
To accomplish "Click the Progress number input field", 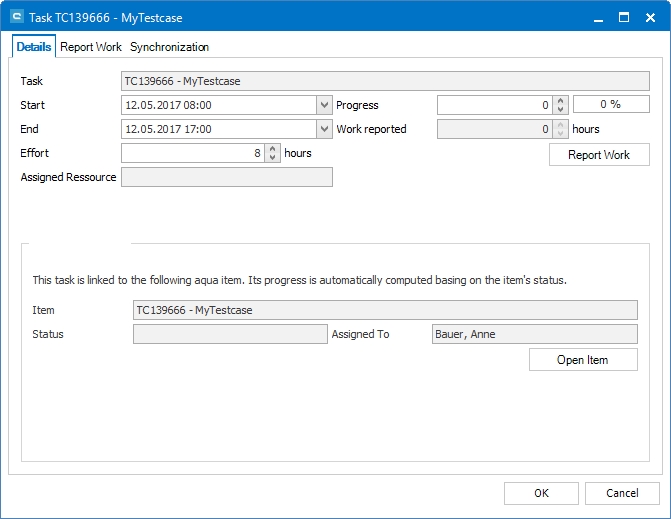I will (x=494, y=105).
